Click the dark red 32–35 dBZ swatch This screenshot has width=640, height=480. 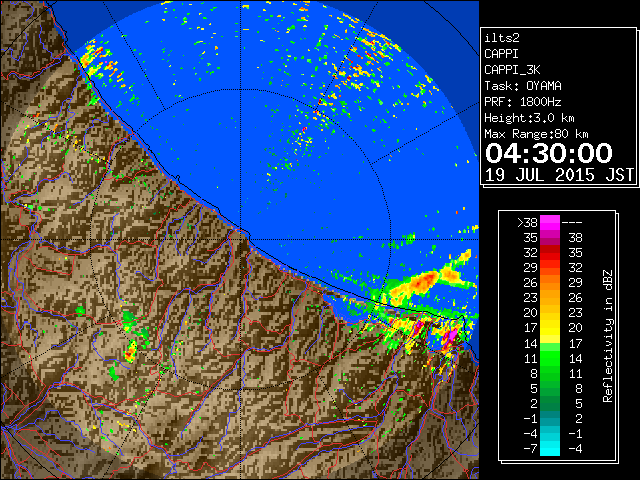(x=549, y=253)
